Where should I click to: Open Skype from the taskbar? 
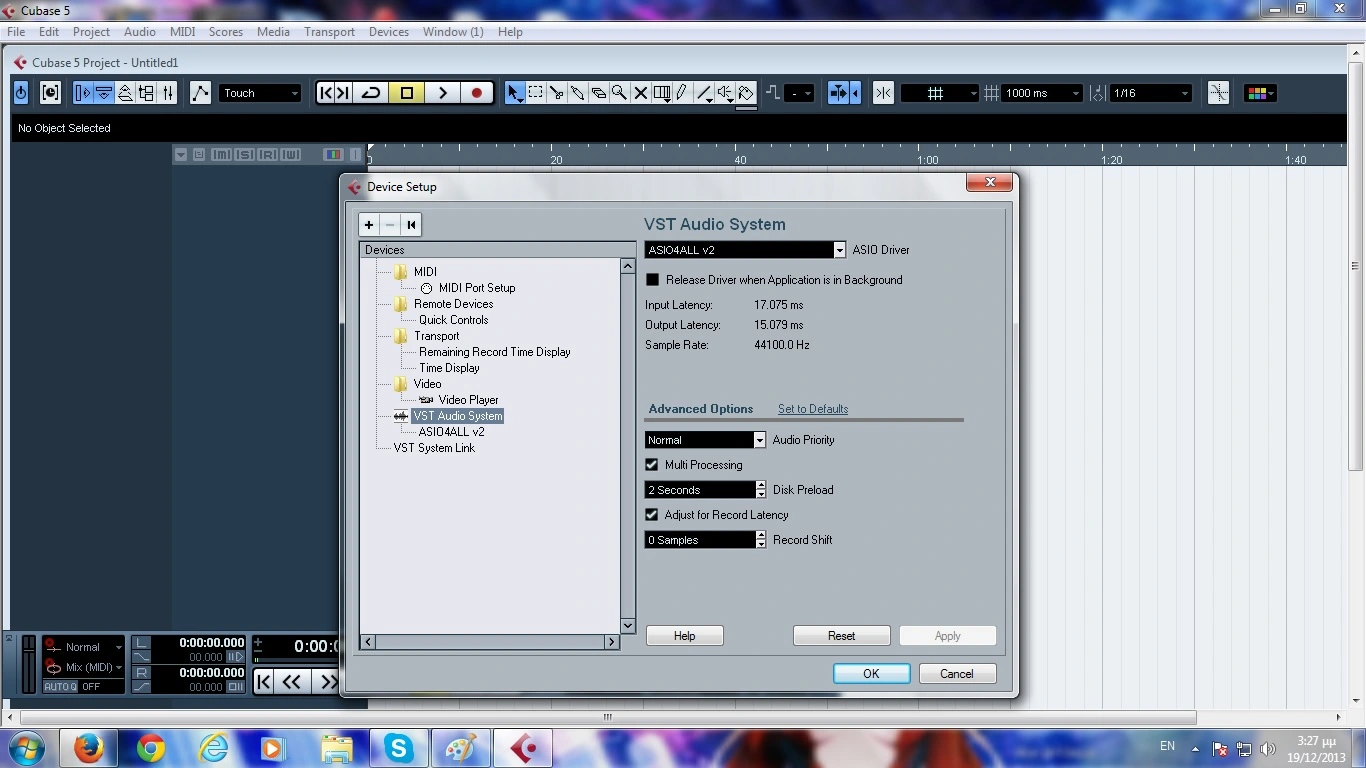pyautogui.click(x=399, y=748)
